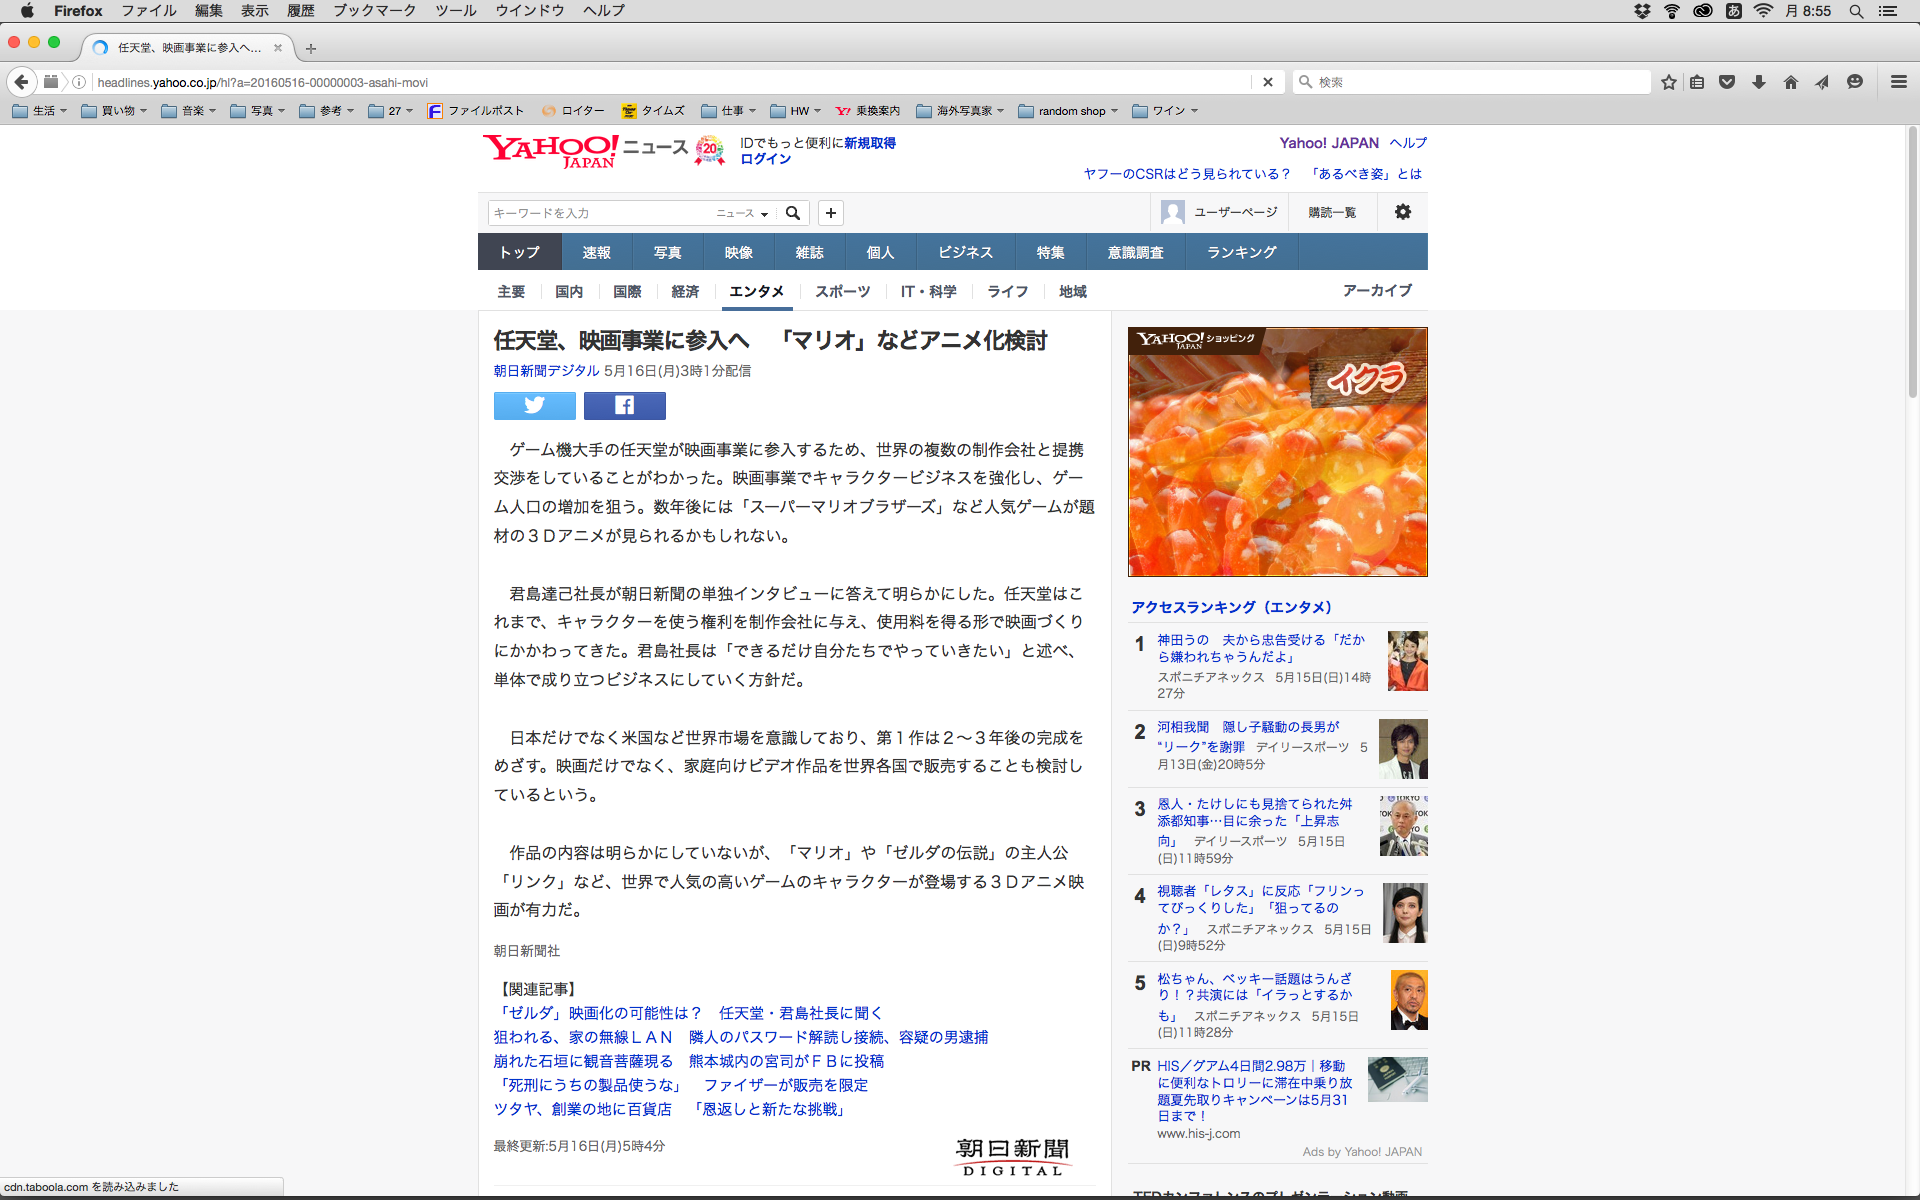Click the bookmark star icon
1920x1200 pixels.
tap(1668, 82)
